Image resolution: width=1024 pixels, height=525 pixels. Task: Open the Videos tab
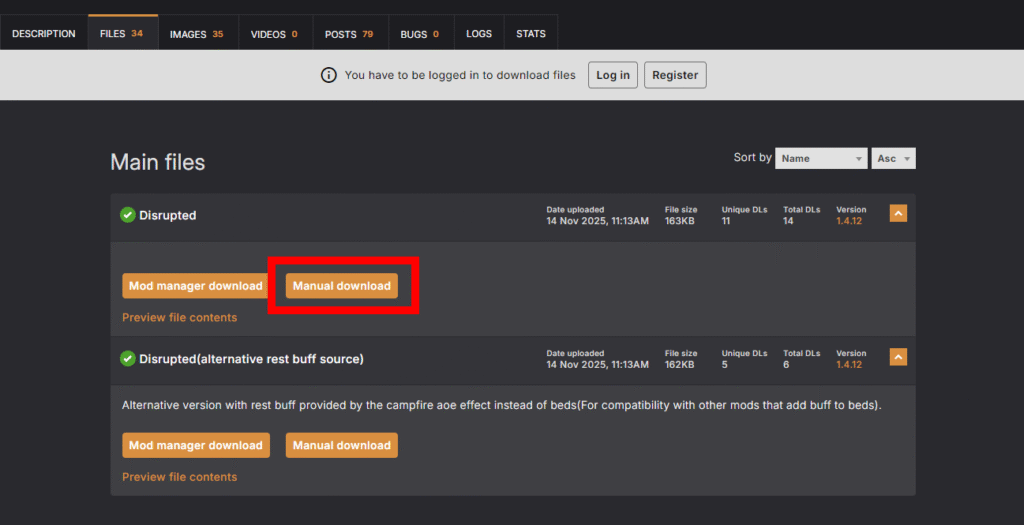click(274, 34)
